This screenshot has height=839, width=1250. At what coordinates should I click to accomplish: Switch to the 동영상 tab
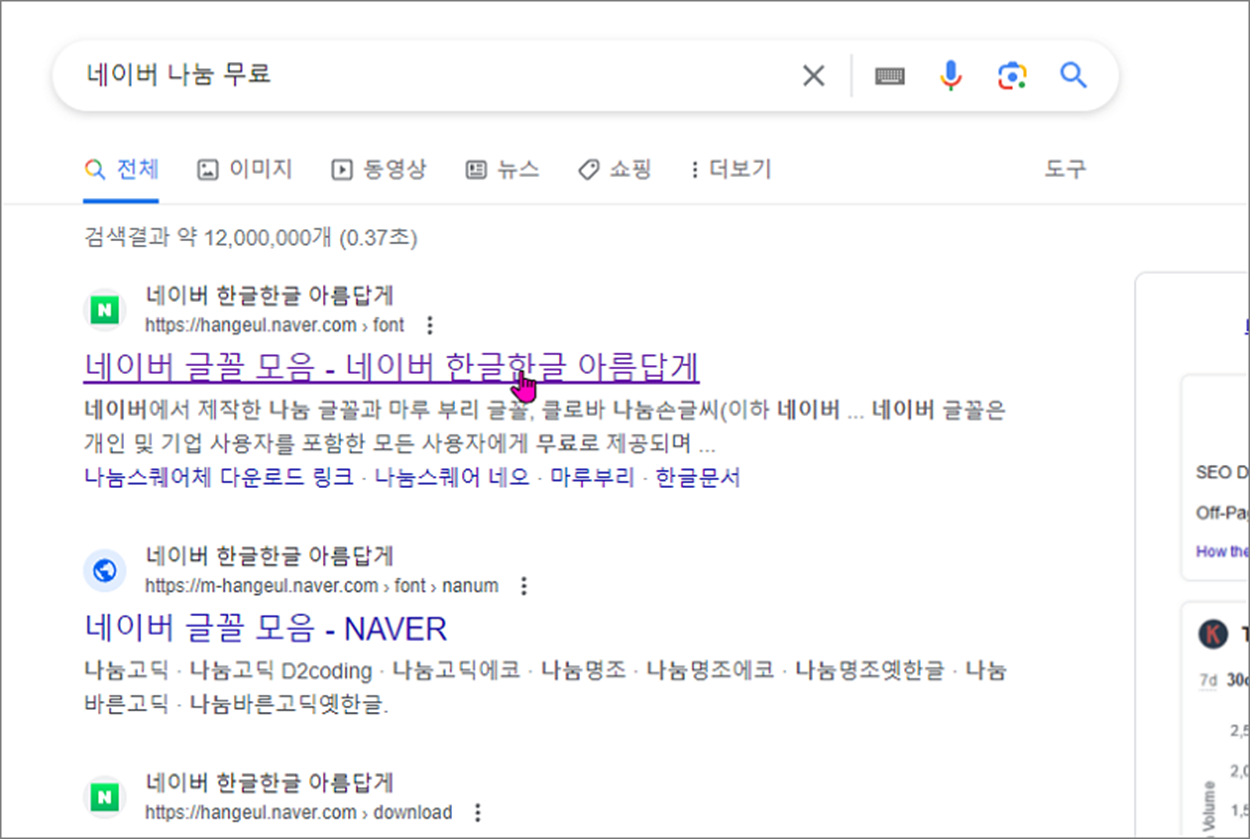pyautogui.click(x=379, y=169)
